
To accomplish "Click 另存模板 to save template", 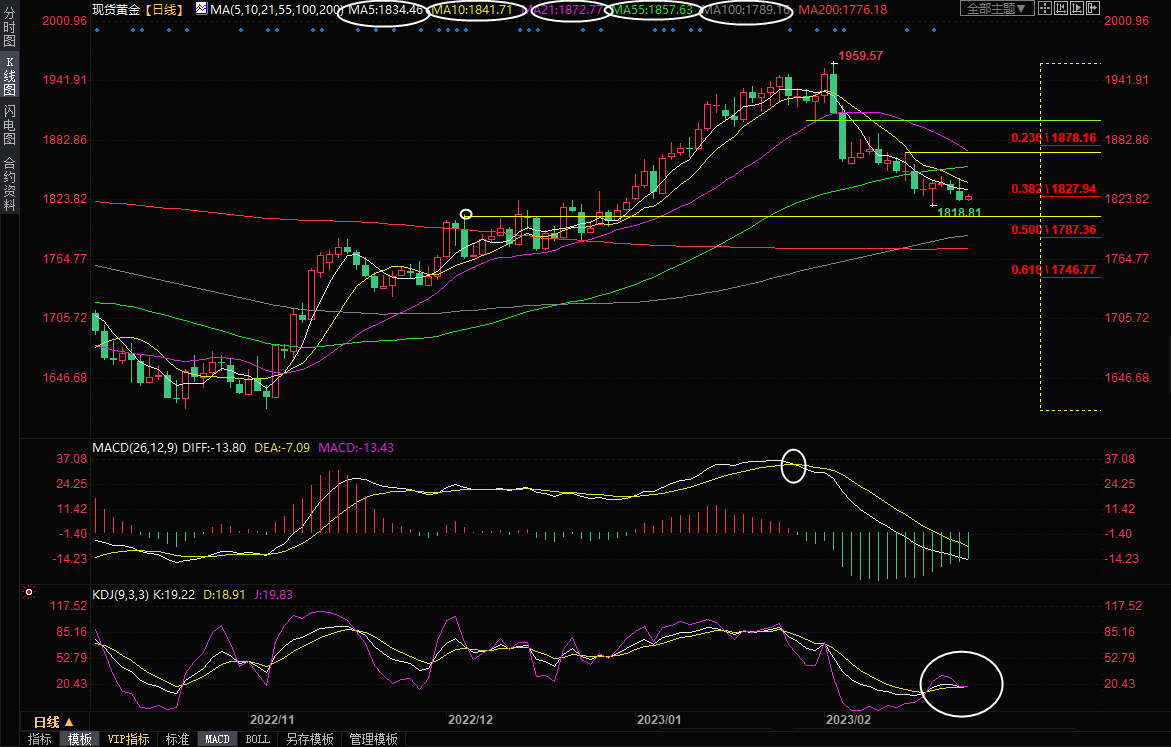I will 310,739.
